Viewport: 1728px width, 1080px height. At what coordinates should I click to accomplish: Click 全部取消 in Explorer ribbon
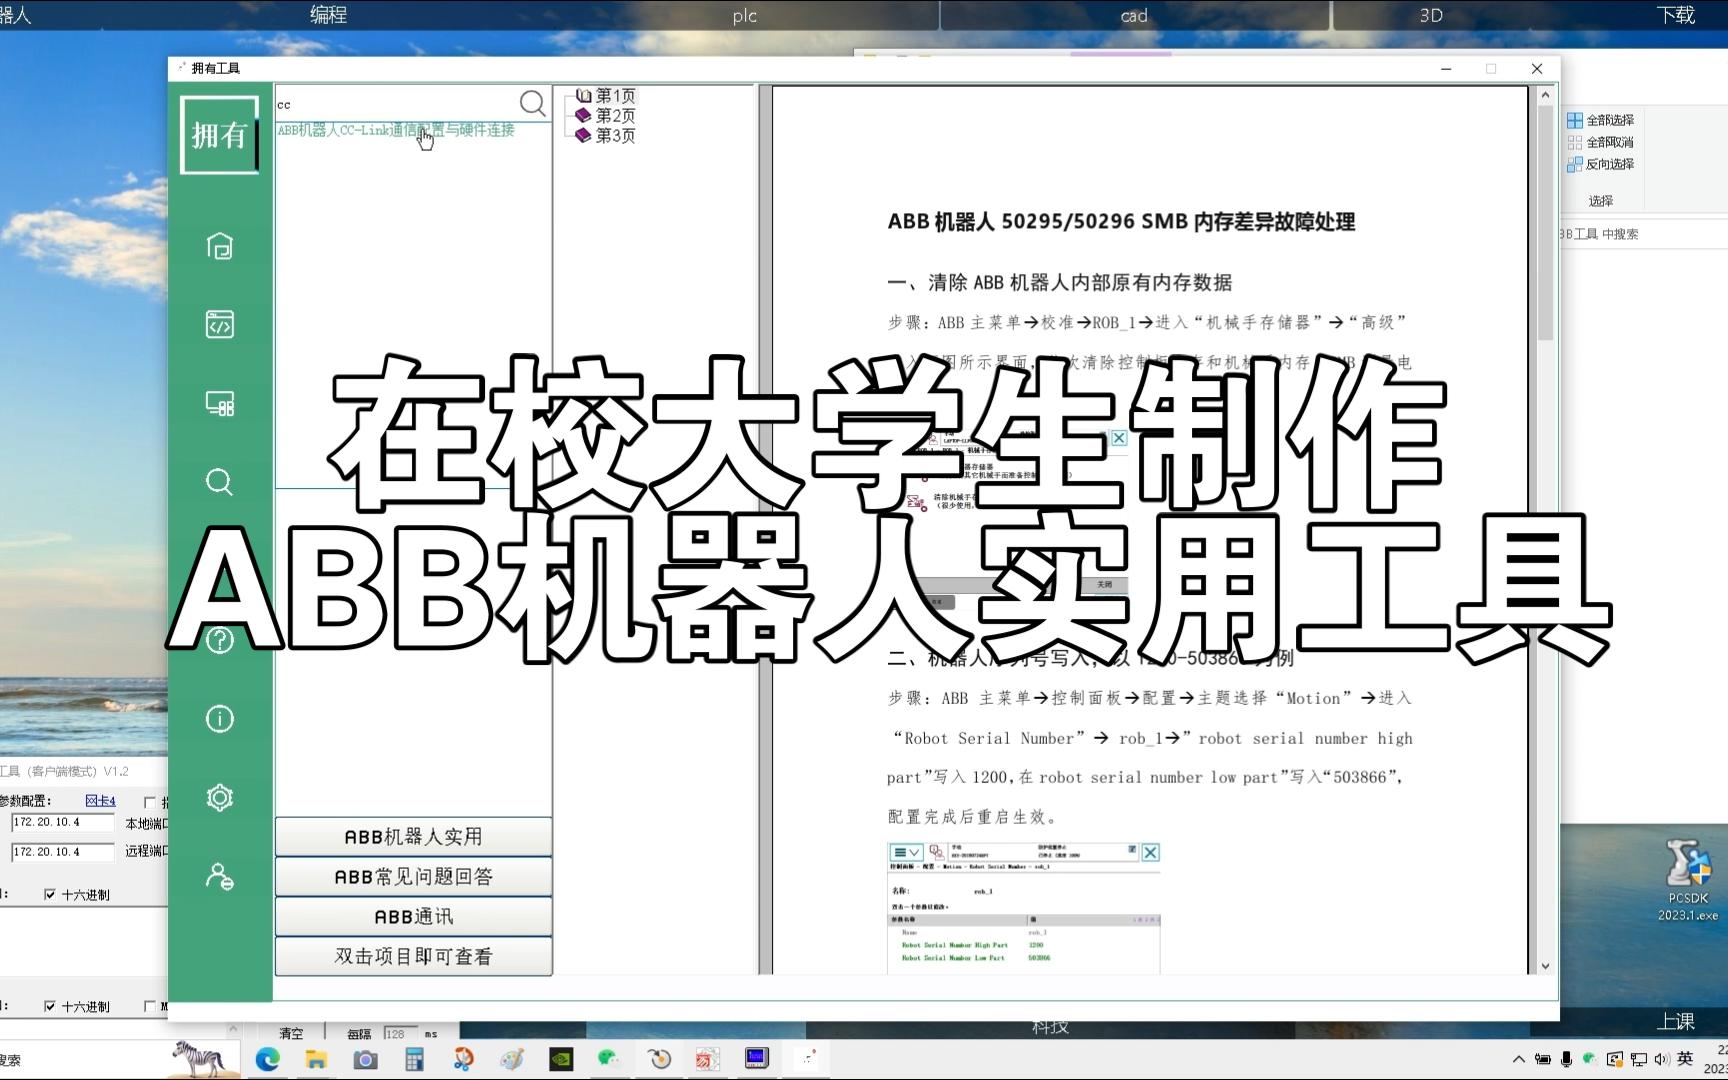tap(1600, 142)
